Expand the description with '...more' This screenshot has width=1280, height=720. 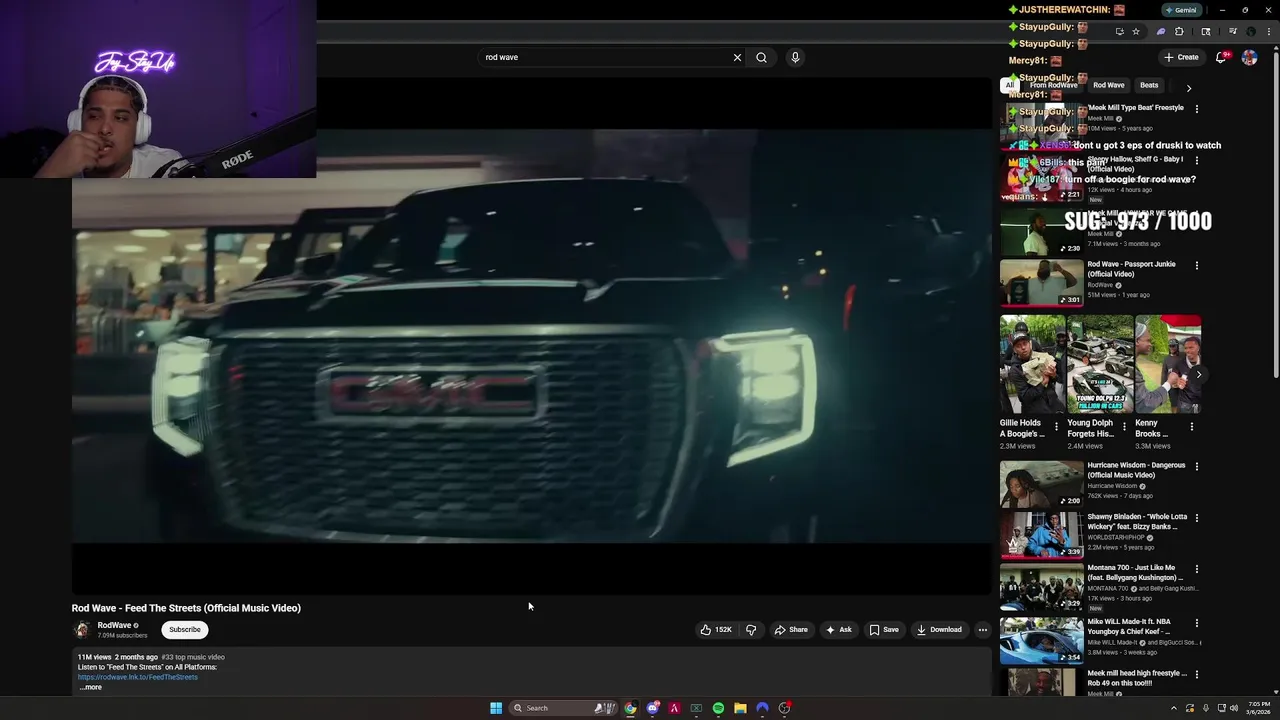coord(90,687)
